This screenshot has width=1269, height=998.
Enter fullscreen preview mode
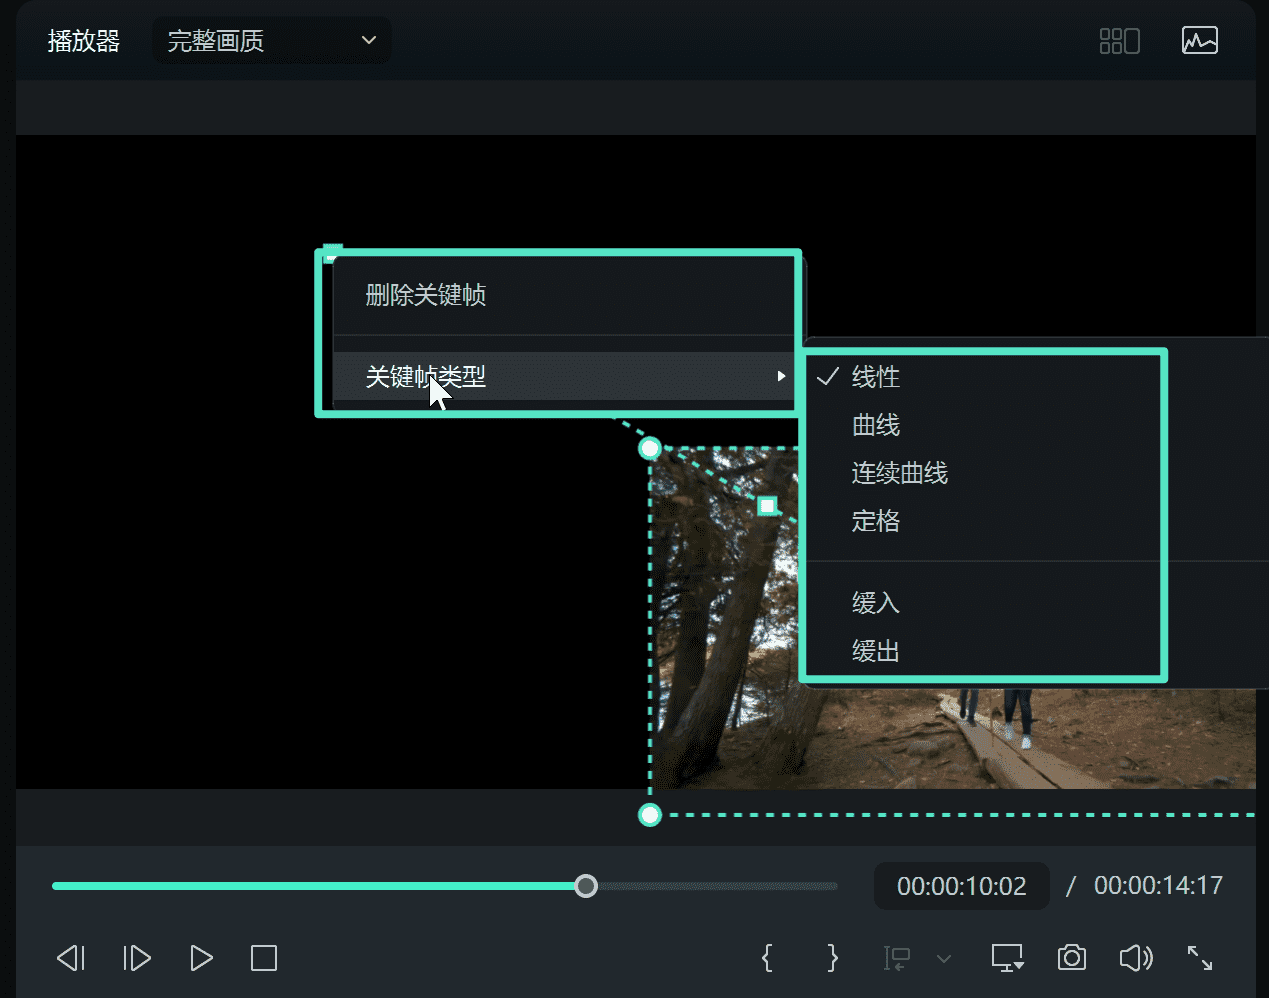click(x=1200, y=958)
